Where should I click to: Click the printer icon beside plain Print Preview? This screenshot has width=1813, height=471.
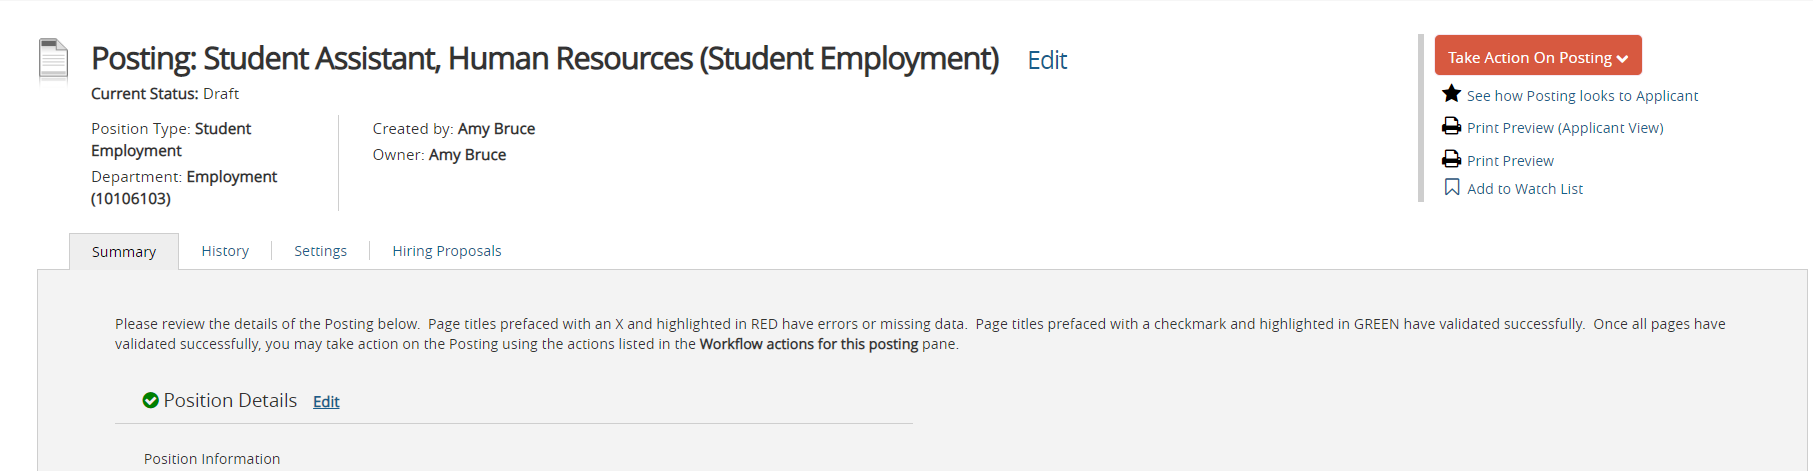point(1451,159)
